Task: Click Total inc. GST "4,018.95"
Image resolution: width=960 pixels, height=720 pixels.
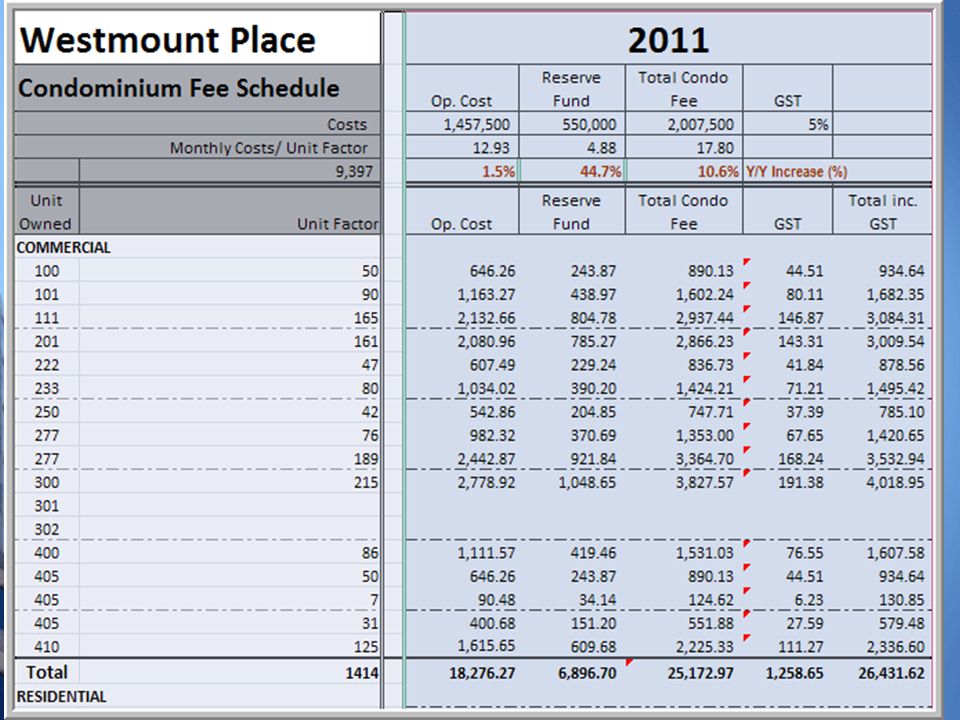Action: [895, 482]
